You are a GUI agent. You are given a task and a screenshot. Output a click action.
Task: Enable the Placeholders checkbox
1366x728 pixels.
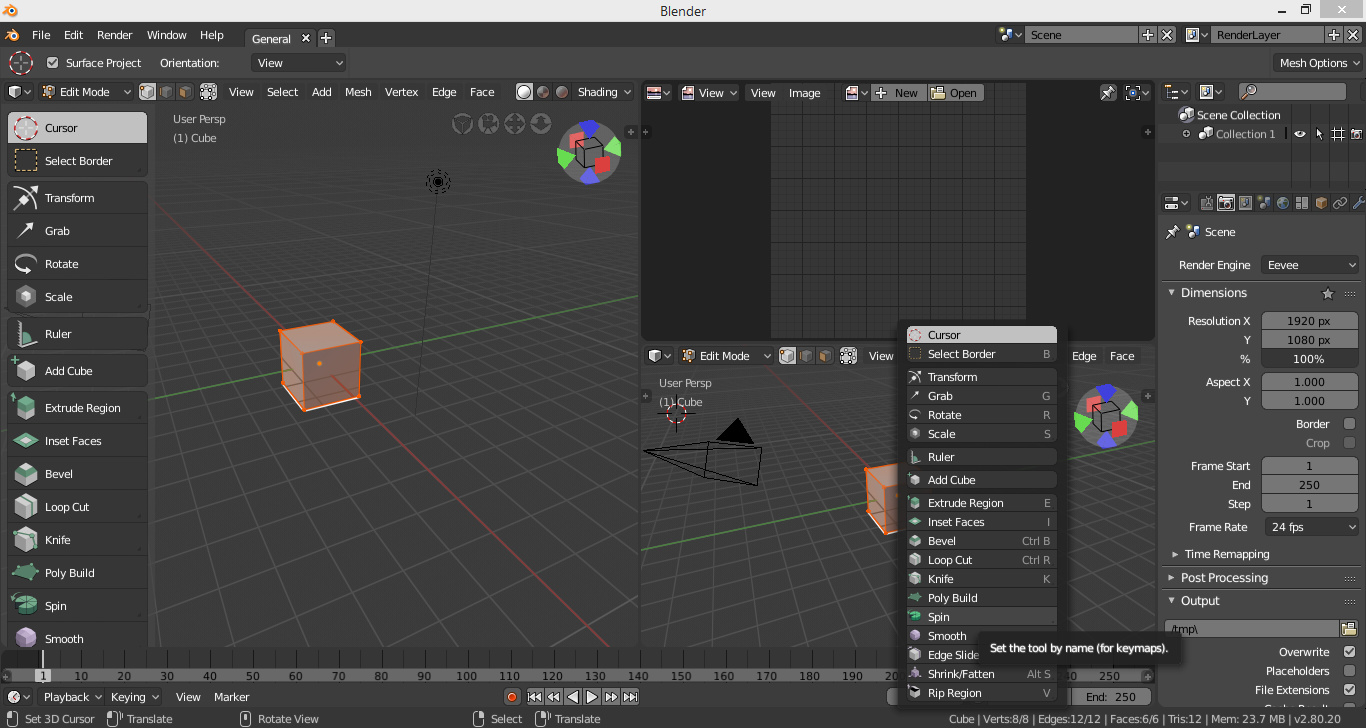[x=1349, y=671]
